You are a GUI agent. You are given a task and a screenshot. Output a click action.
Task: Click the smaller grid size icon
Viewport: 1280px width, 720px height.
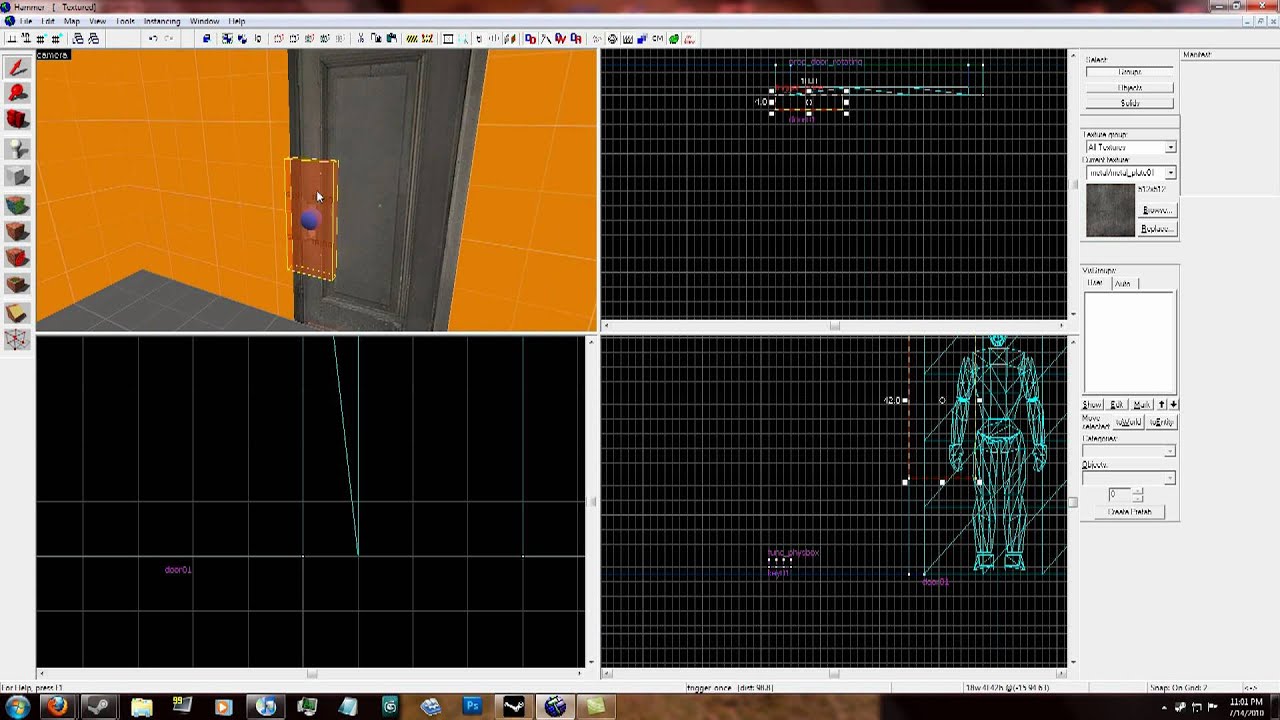point(40,39)
